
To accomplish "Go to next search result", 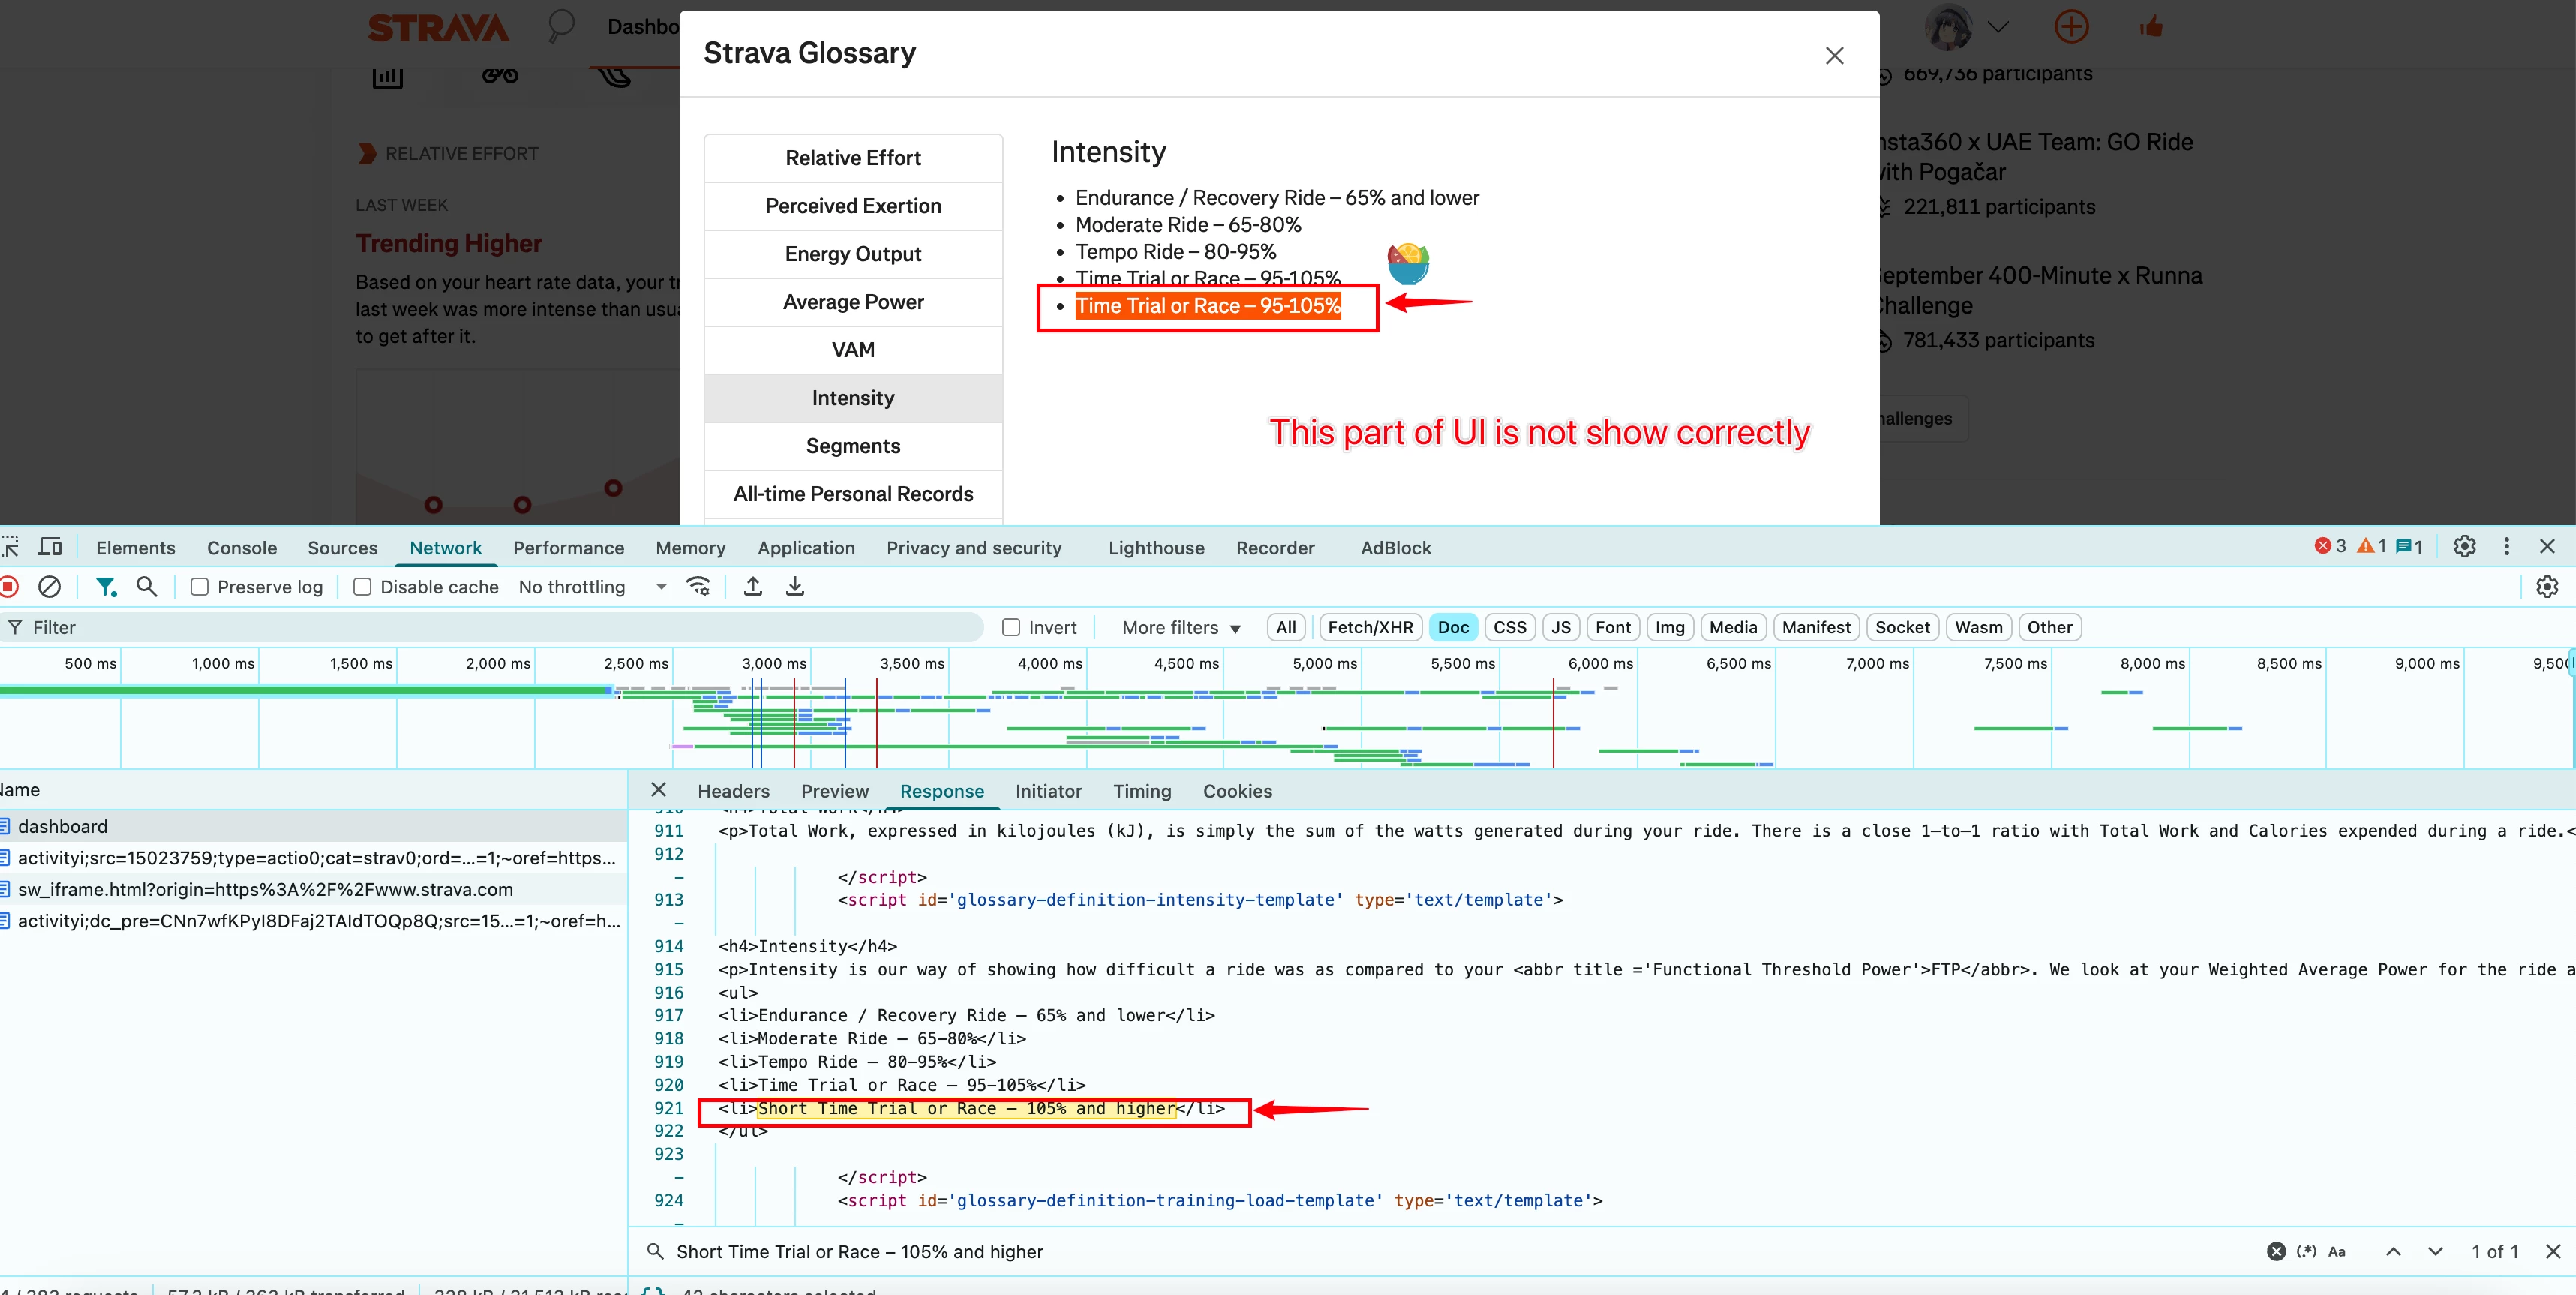I will coord(2435,1251).
